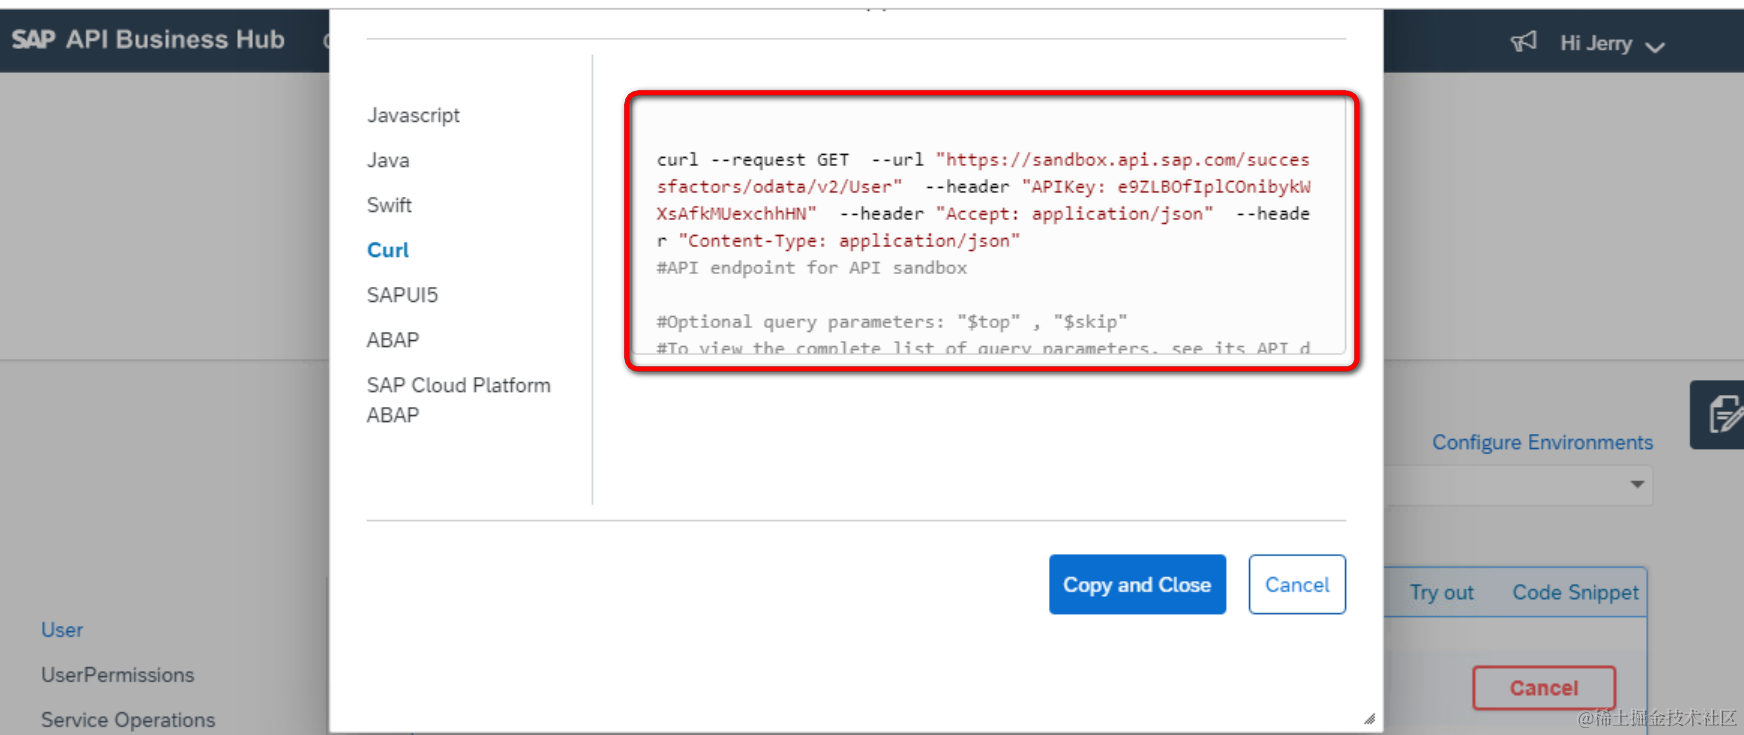Open the Try out tab
This screenshot has width=1744, height=735.
tap(1441, 593)
